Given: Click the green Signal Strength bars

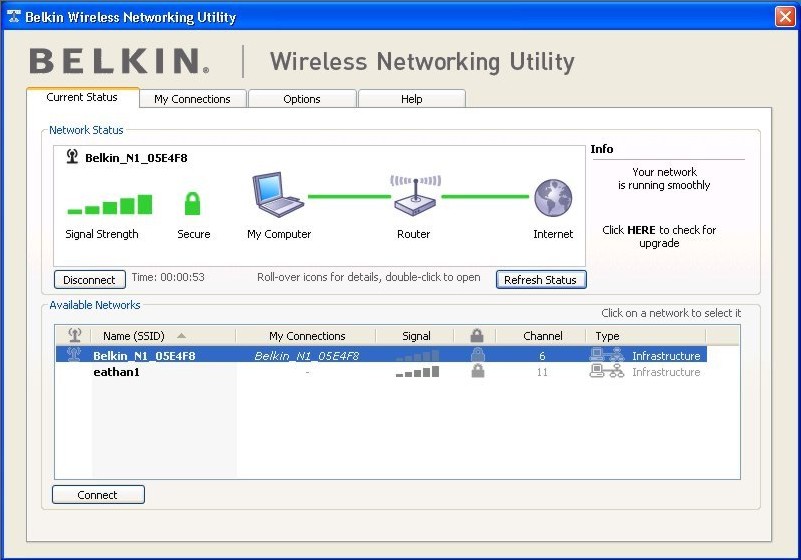Looking at the screenshot, I should (110, 204).
